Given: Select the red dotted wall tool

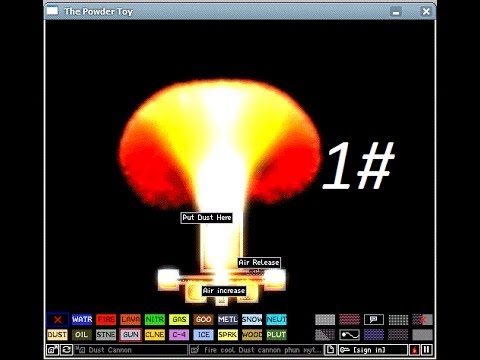Looking at the screenshot, I should [349, 319].
